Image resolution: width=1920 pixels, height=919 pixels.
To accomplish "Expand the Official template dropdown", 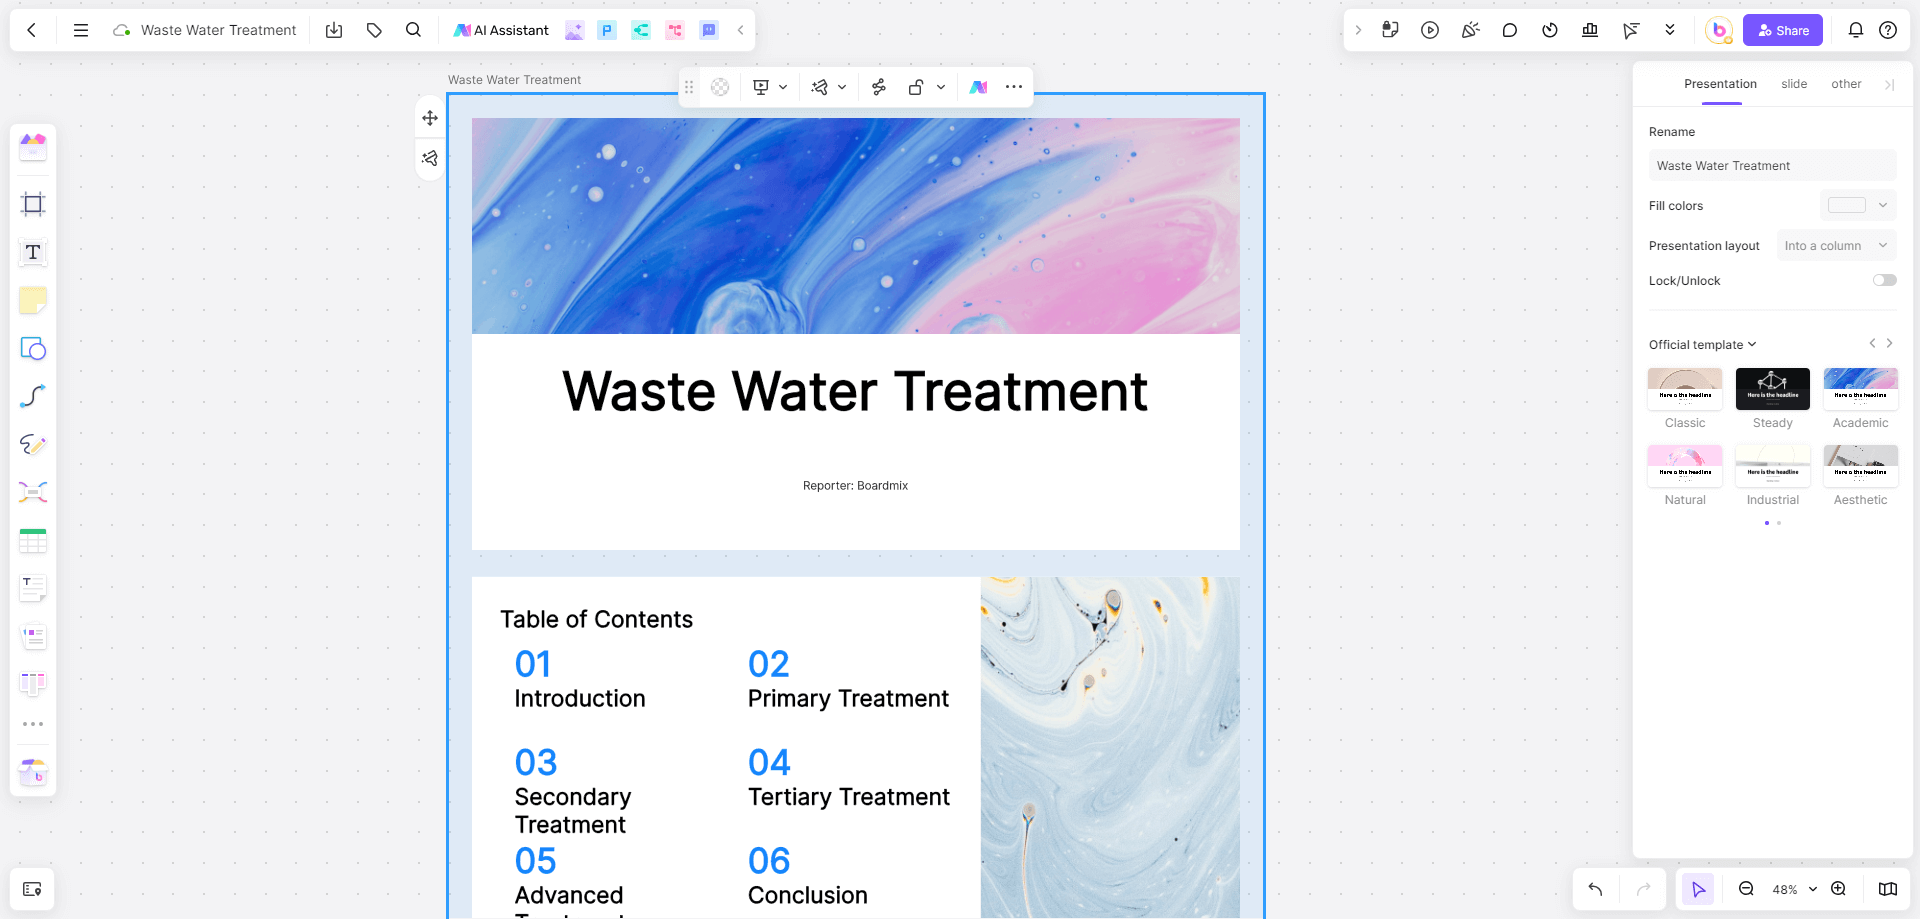I will [1702, 344].
